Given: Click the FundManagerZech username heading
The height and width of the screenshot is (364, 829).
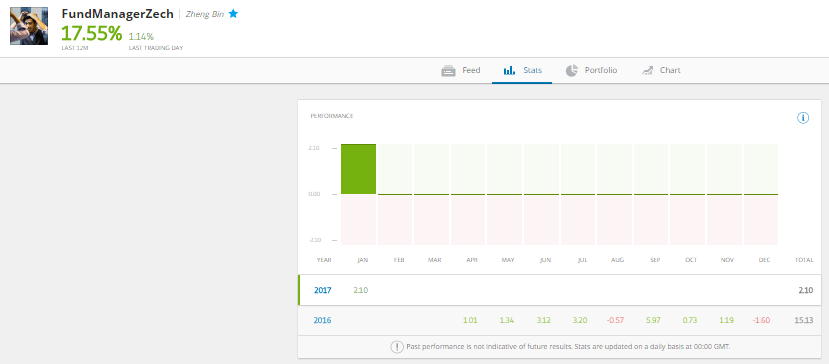Looking at the screenshot, I should coord(117,14).
